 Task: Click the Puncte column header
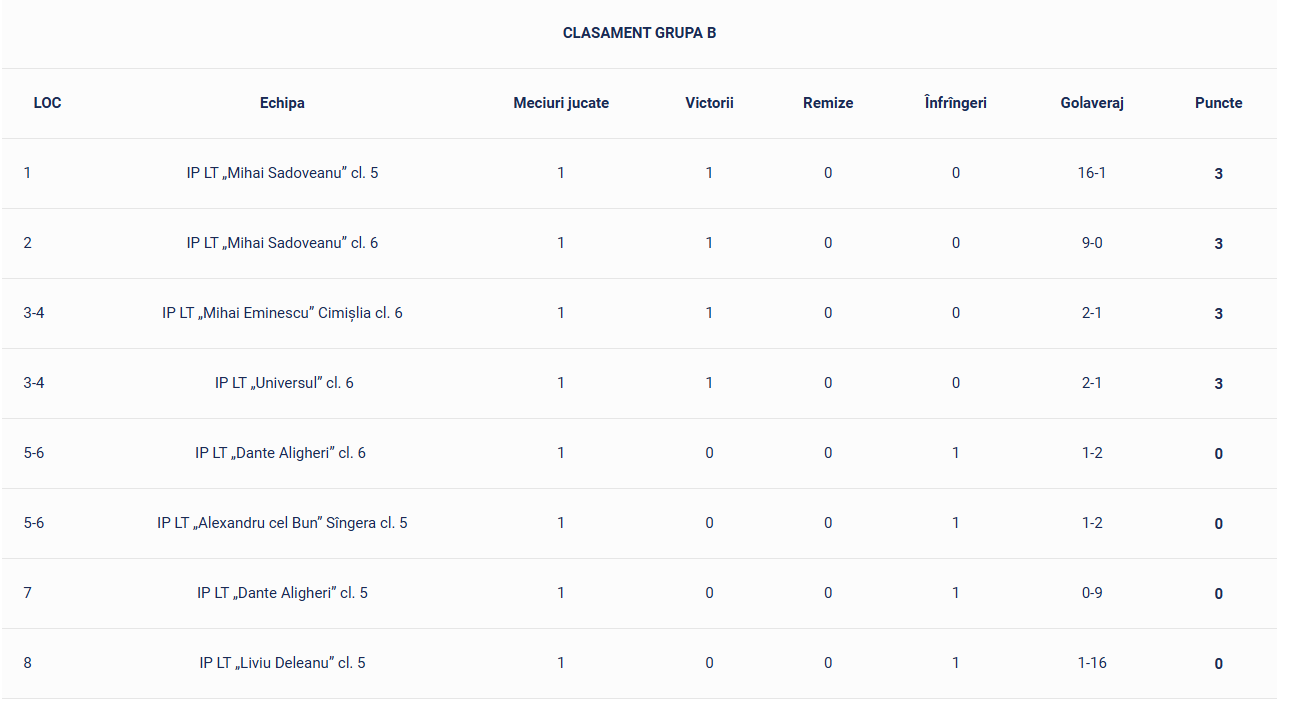(x=1218, y=103)
